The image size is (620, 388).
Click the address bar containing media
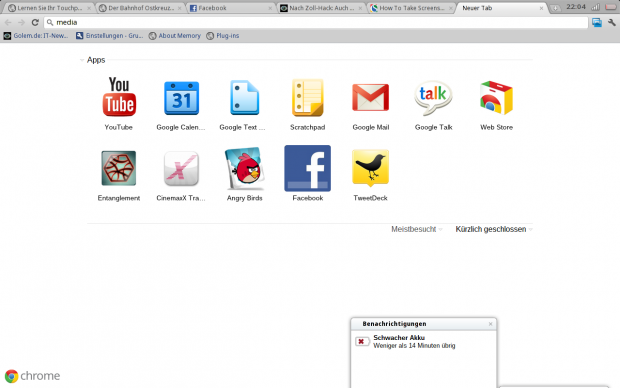(316, 23)
